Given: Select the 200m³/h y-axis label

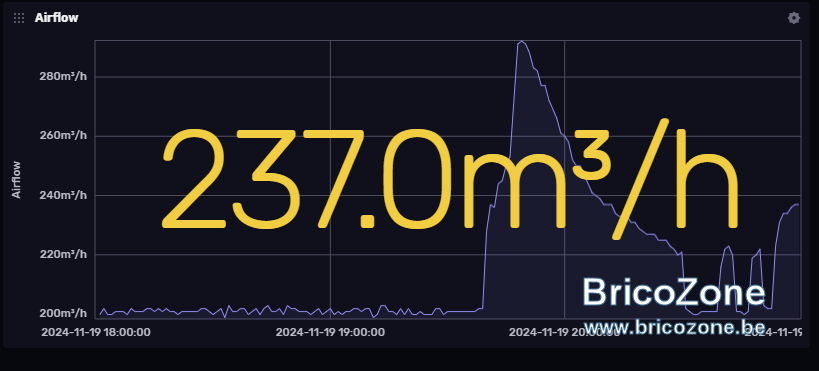Looking at the screenshot, I should (63, 314).
